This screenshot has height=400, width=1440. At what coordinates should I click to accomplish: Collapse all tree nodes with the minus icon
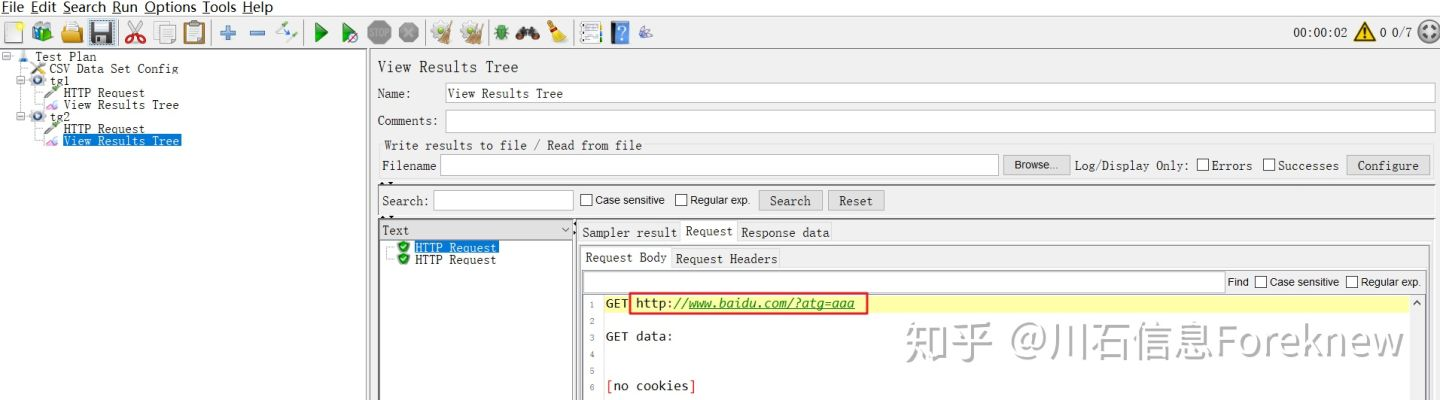257,32
